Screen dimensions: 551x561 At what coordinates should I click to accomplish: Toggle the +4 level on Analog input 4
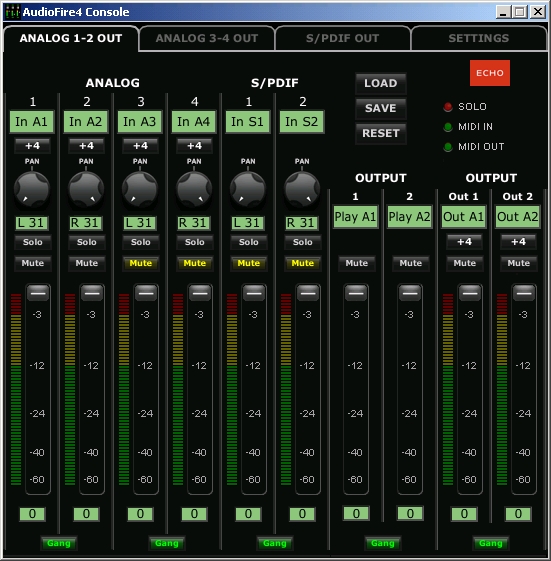(194, 146)
